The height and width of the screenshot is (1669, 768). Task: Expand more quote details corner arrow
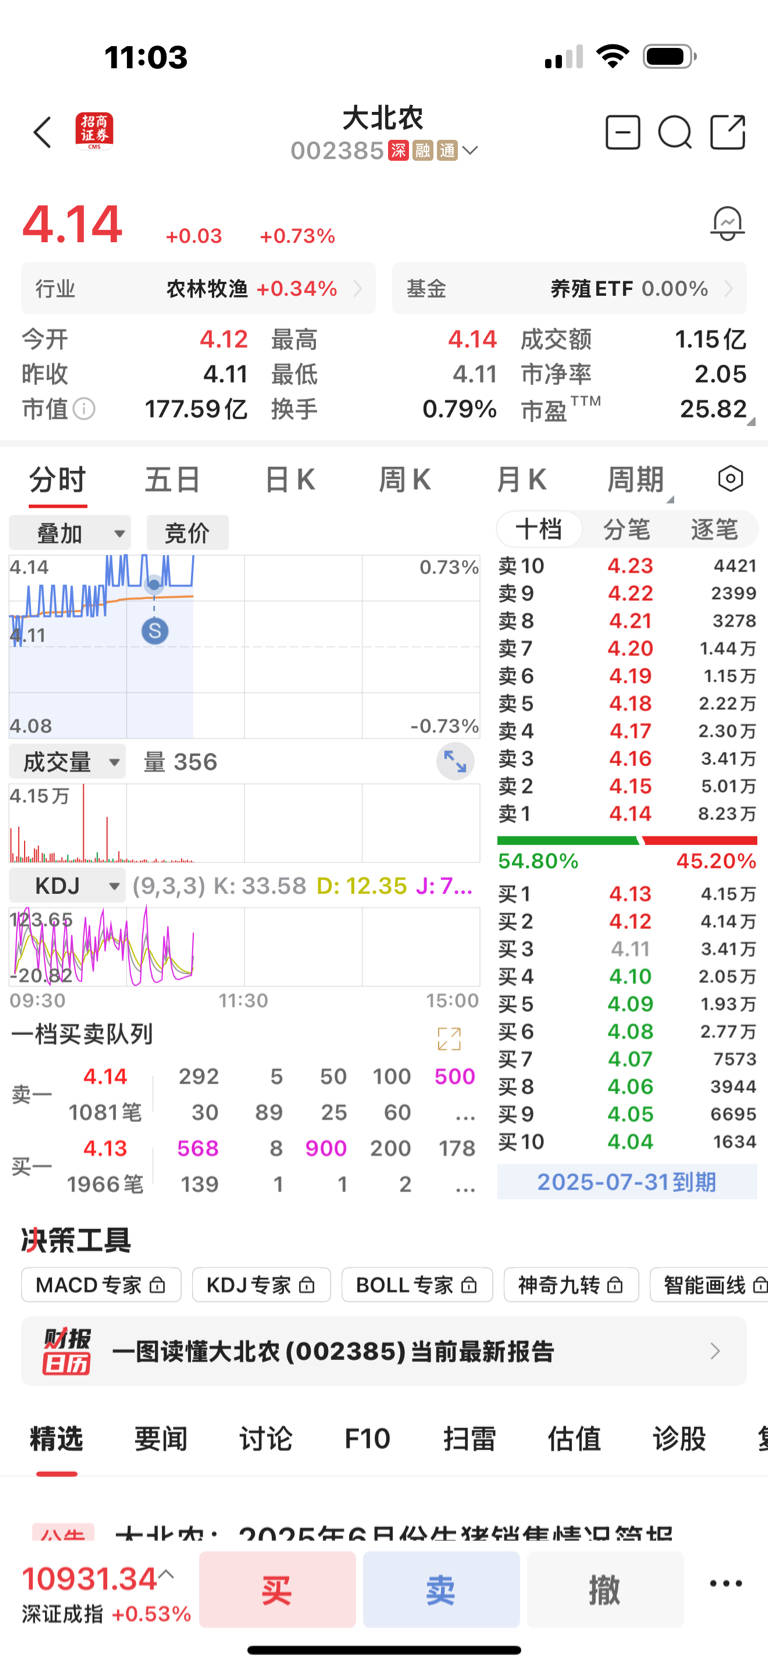click(x=751, y=422)
